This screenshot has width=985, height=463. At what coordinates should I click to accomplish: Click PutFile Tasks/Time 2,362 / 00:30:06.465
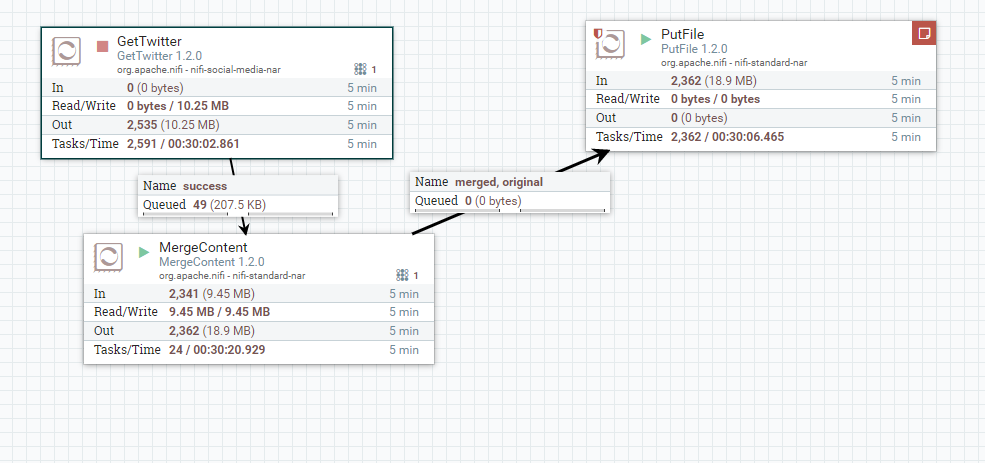(727, 136)
